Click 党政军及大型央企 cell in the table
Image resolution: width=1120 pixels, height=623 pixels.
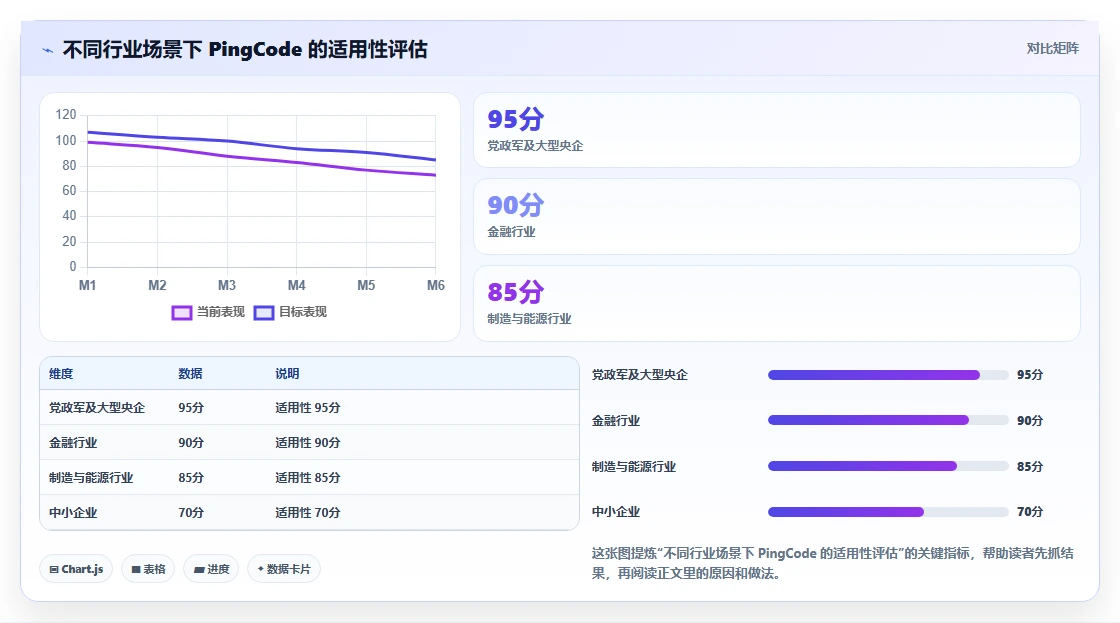click(x=96, y=408)
